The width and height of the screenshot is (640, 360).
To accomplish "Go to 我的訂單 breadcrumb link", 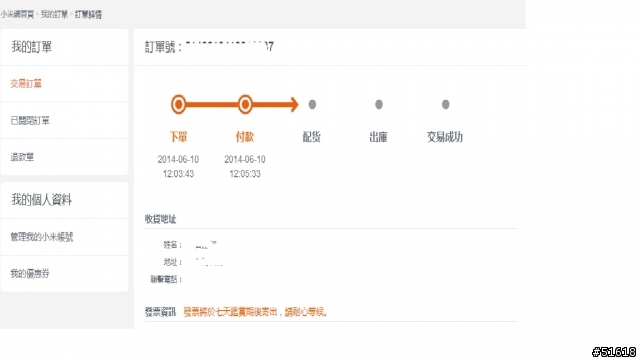I will 54,15.
